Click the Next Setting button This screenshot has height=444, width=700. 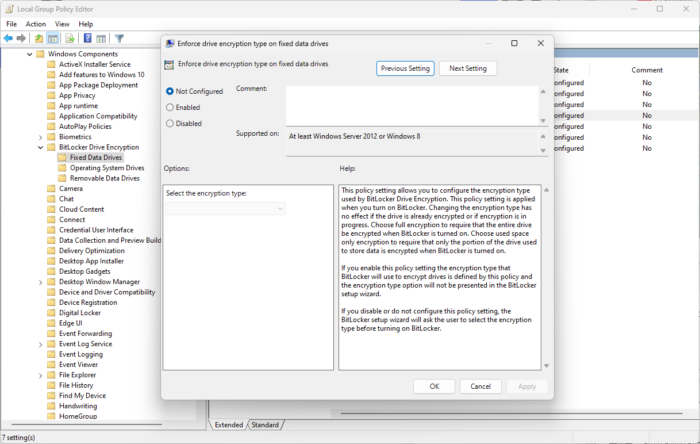tap(467, 68)
